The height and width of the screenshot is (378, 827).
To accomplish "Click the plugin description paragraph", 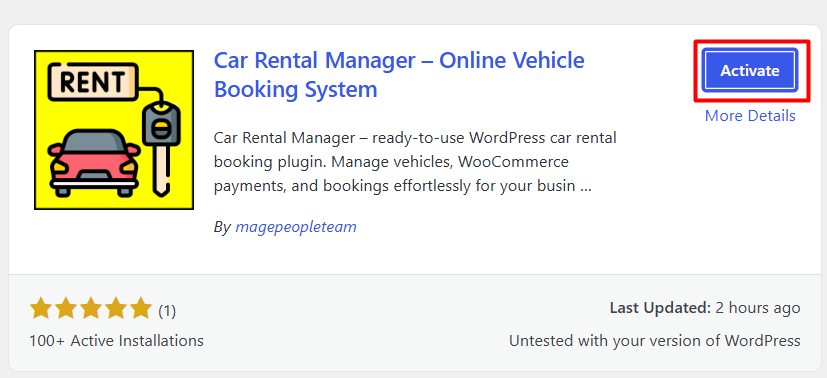I will pyautogui.click(x=415, y=162).
